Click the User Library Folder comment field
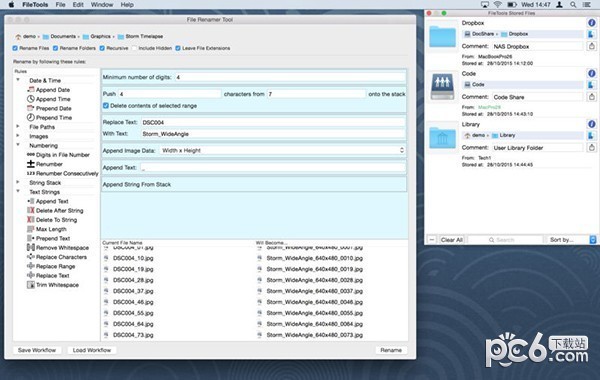Screen dimensions: 600x380 click(x=537, y=148)
